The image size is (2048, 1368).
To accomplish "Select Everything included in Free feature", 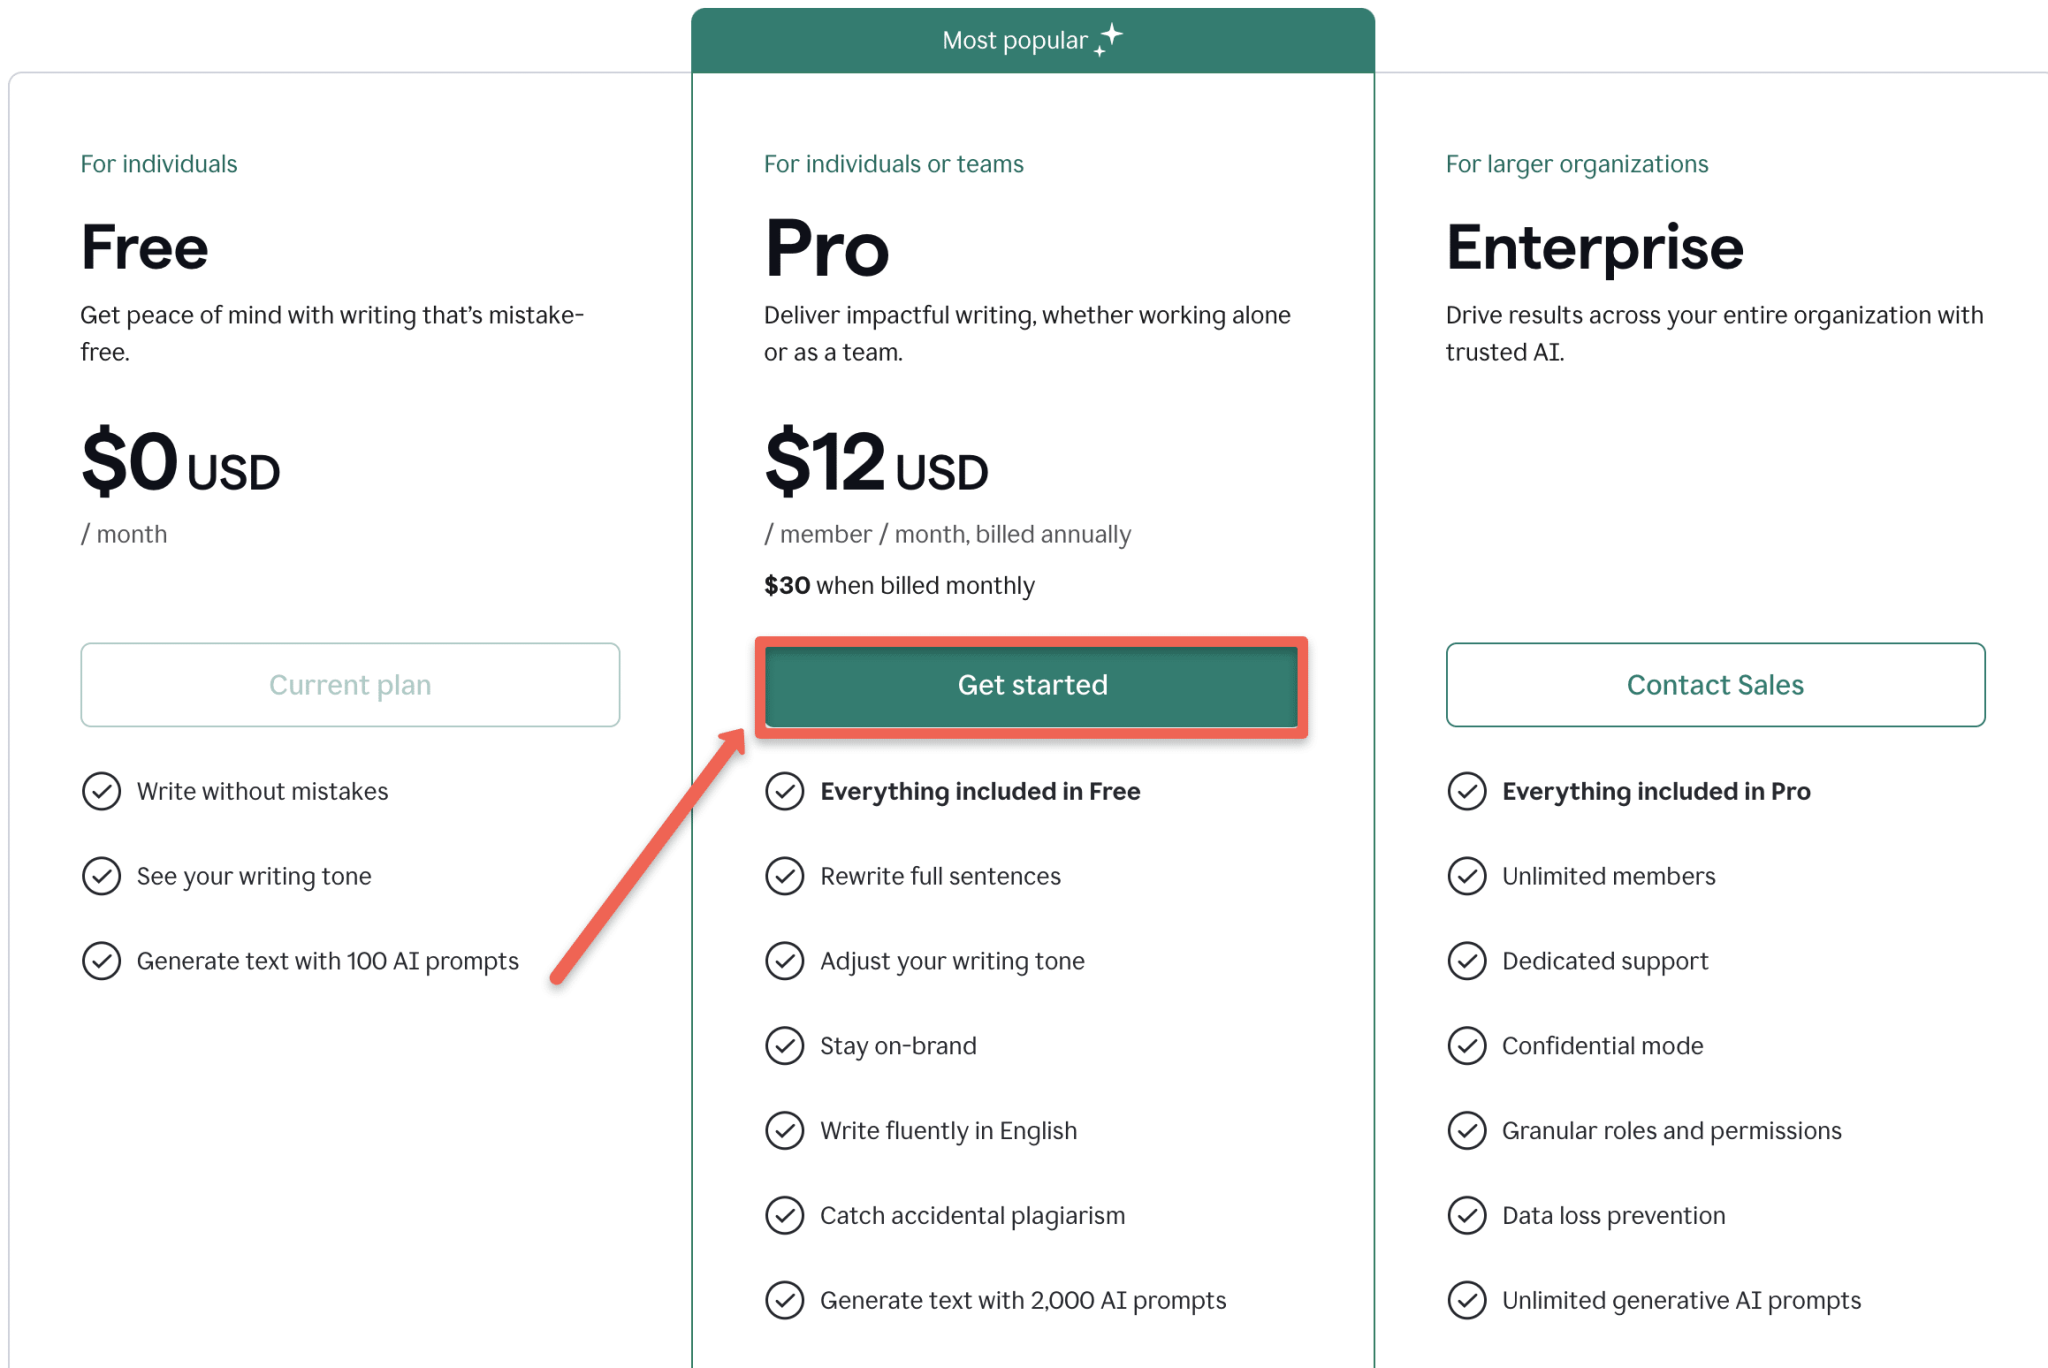I will tap(980, 791).
